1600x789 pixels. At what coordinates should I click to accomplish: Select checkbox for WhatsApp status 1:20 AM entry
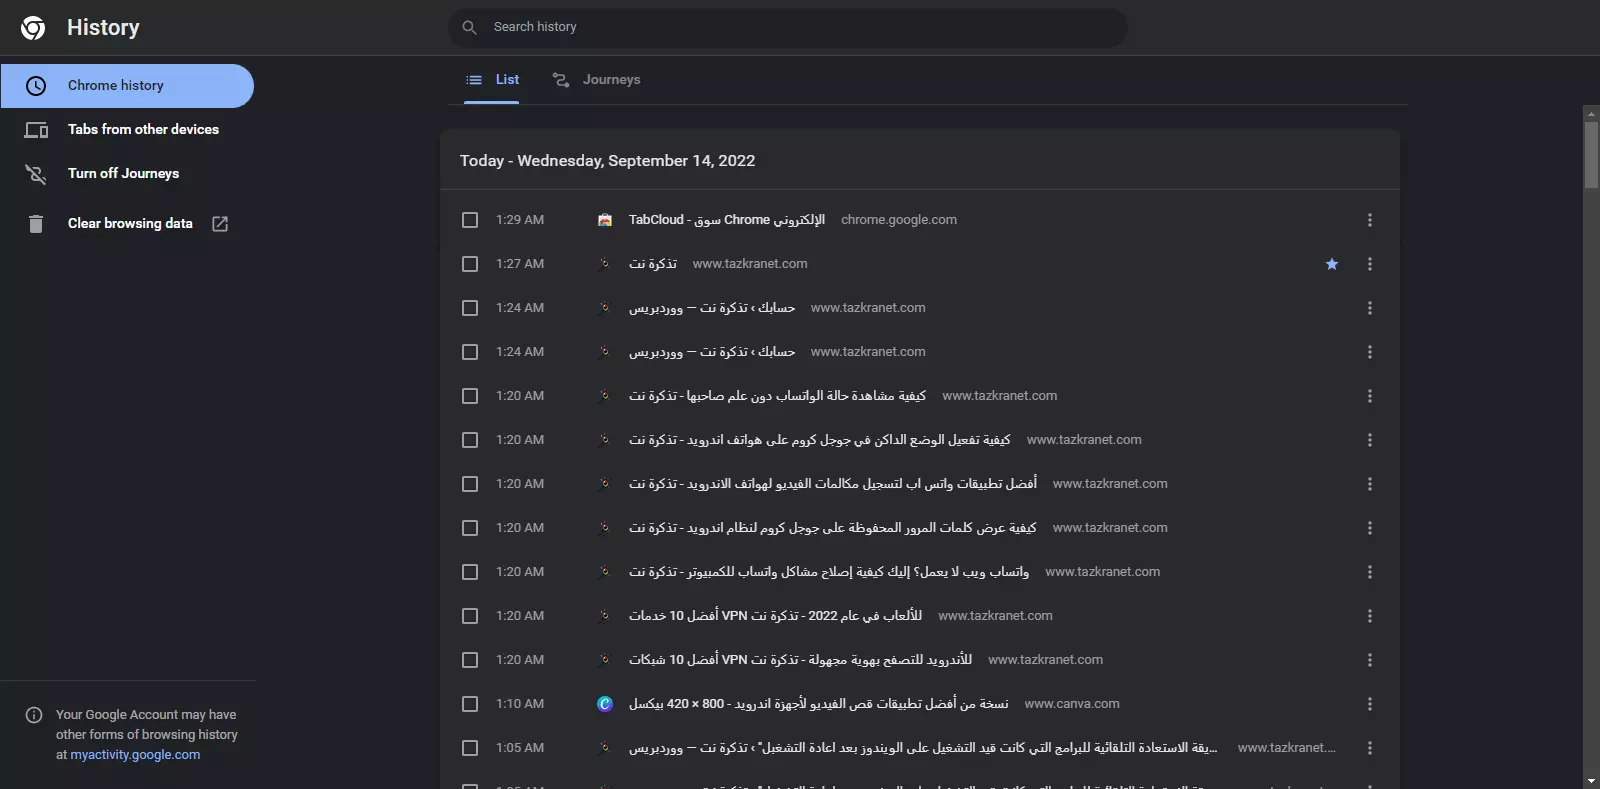(x=470, y=396)
